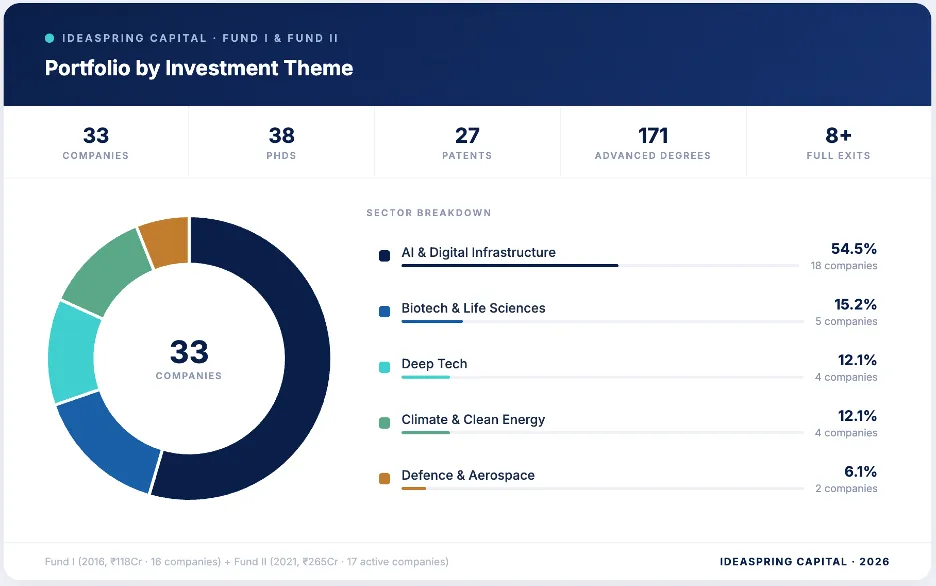Click the orange Defence & Aerospace legend square

pos(384,478)
